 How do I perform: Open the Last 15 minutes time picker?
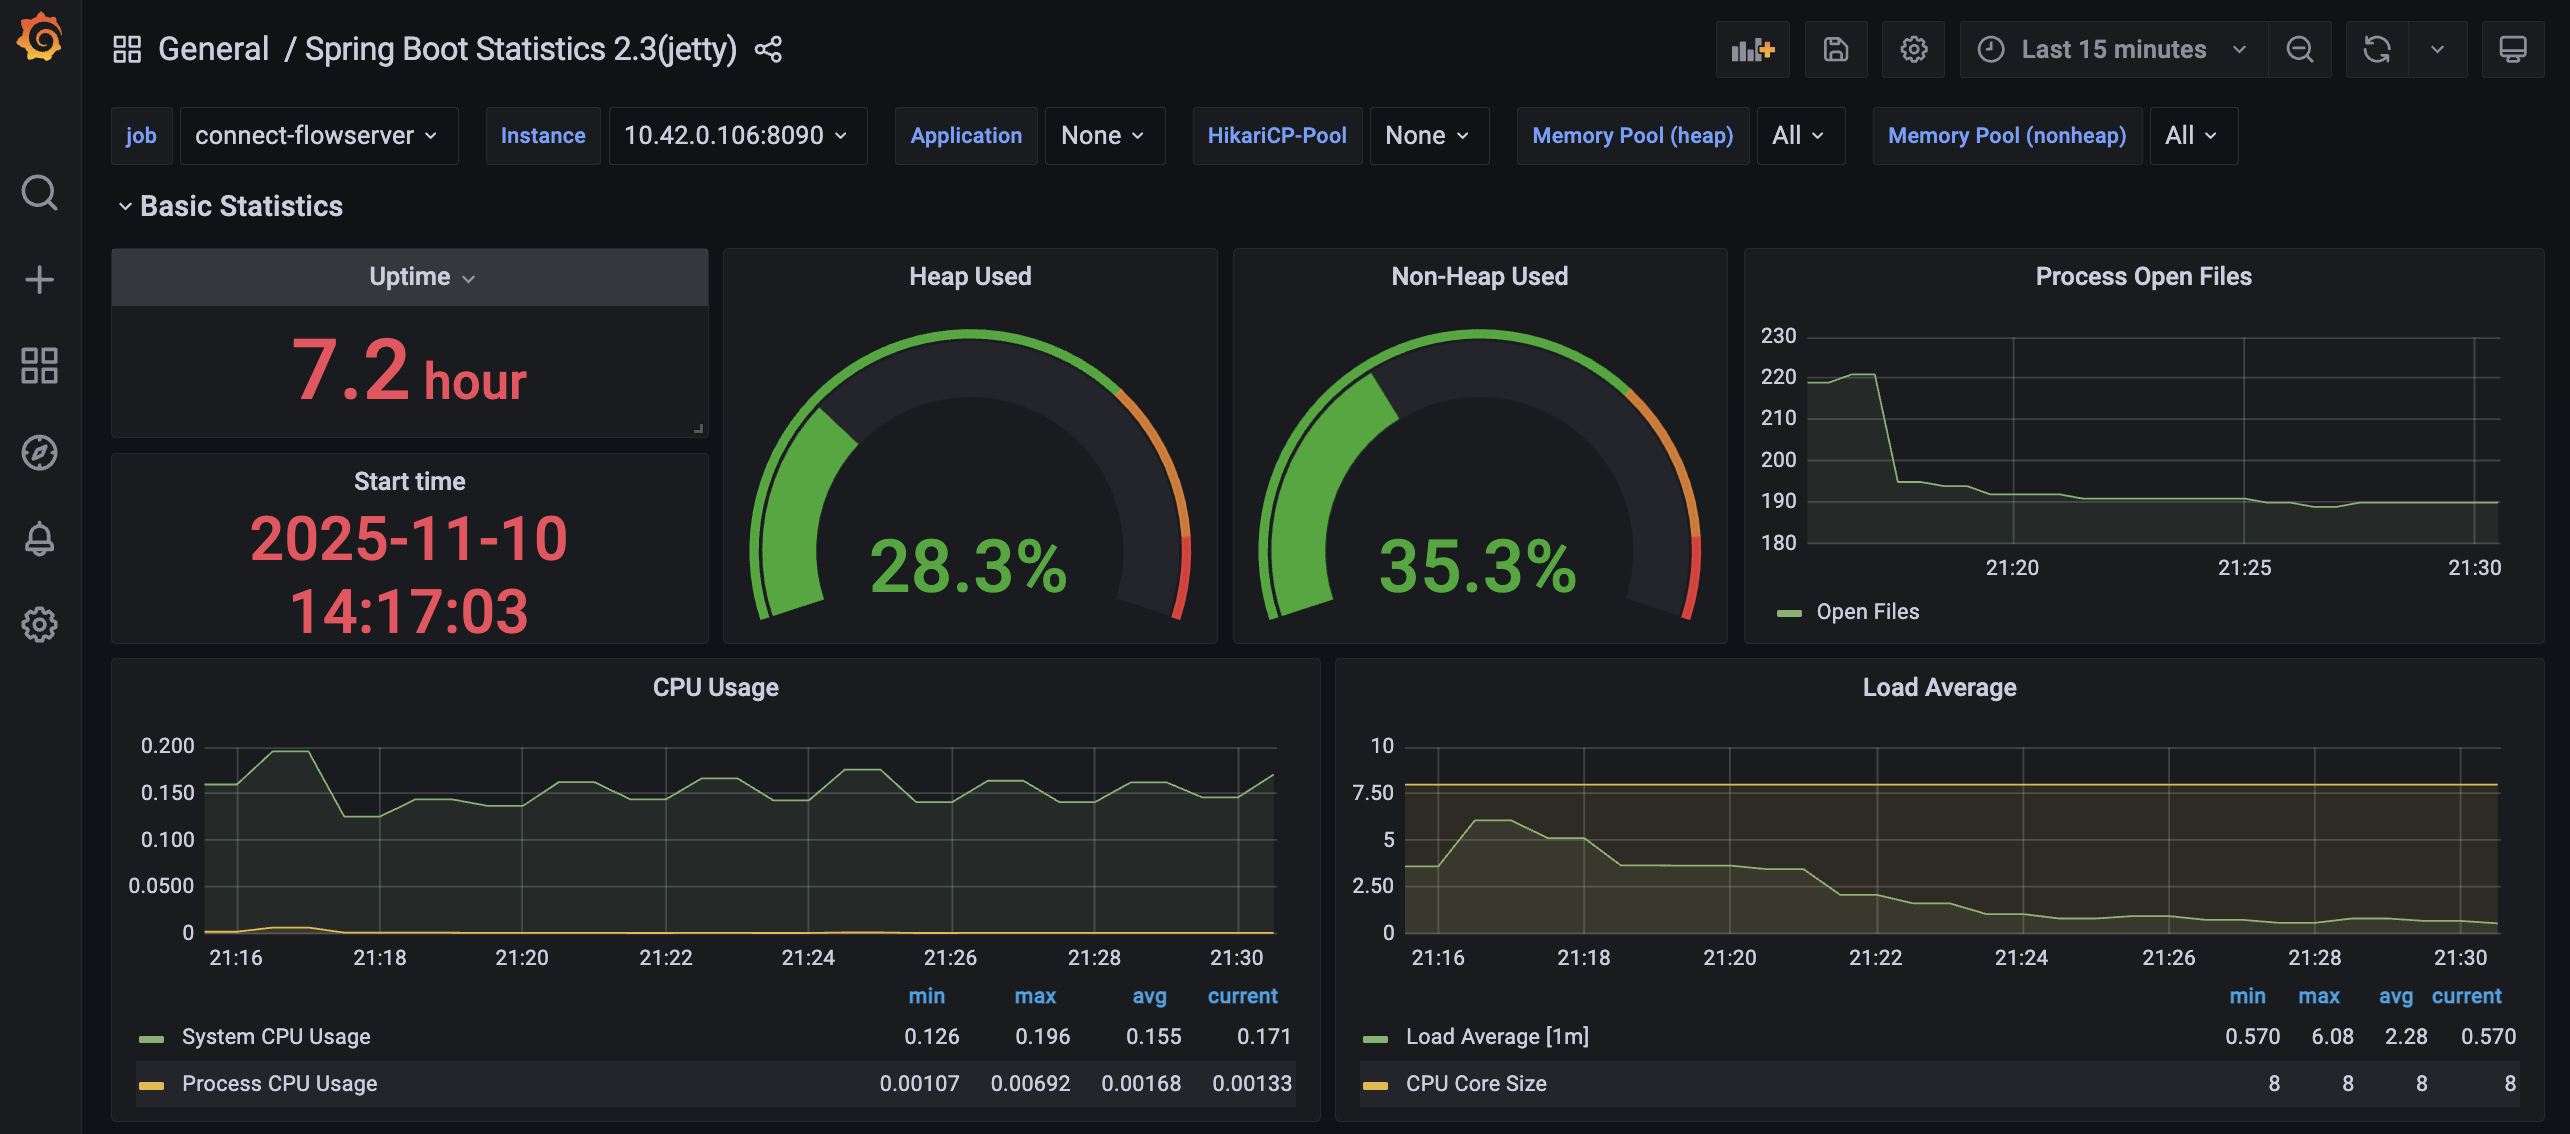click(2114, 49)
